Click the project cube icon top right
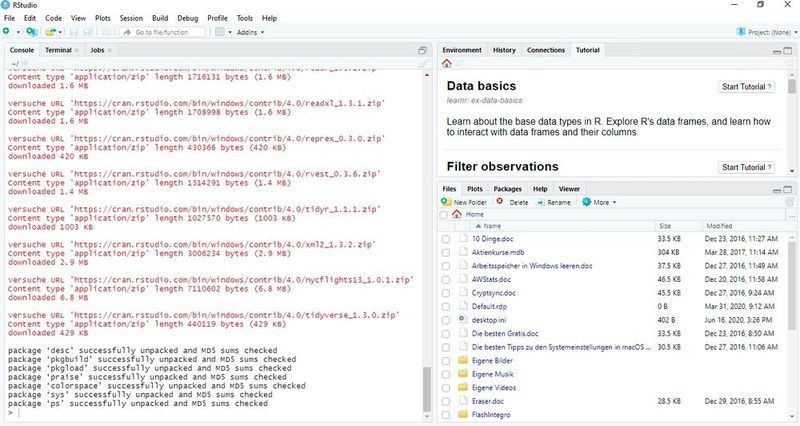This screenshot has width=800, height=426. [x=741, y=32]
